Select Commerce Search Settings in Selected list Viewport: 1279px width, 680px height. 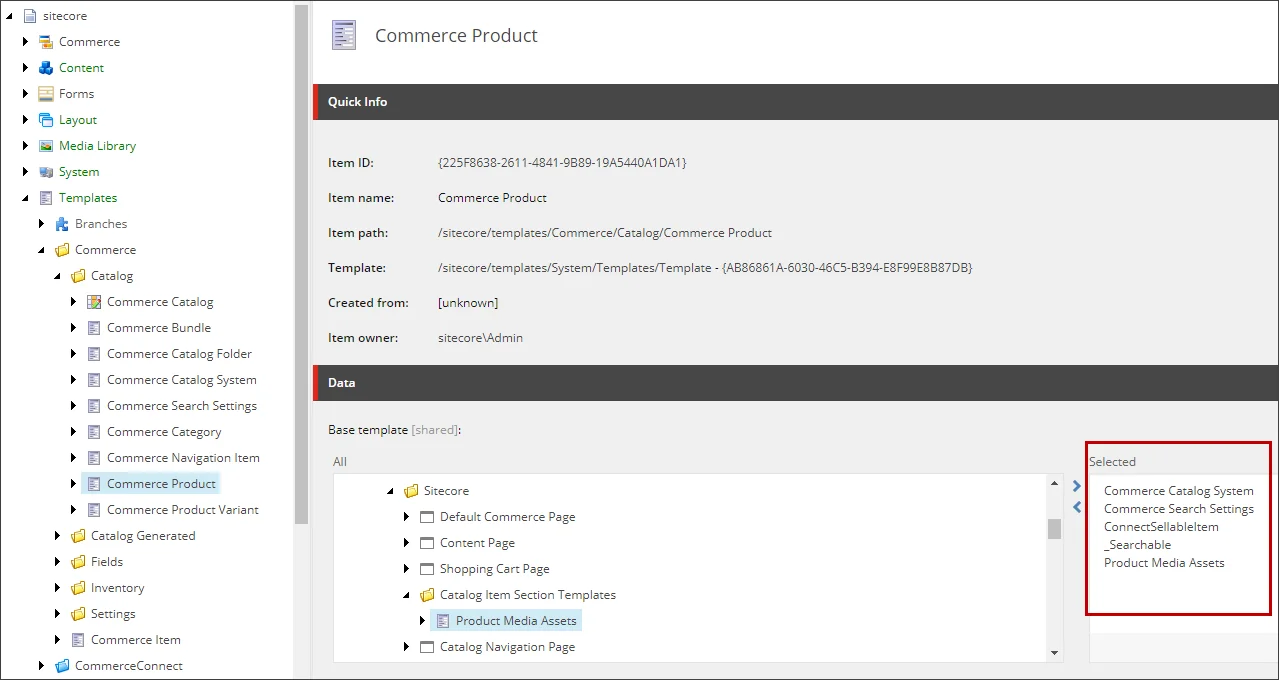pyautogui.click(x=1178, y=509)
